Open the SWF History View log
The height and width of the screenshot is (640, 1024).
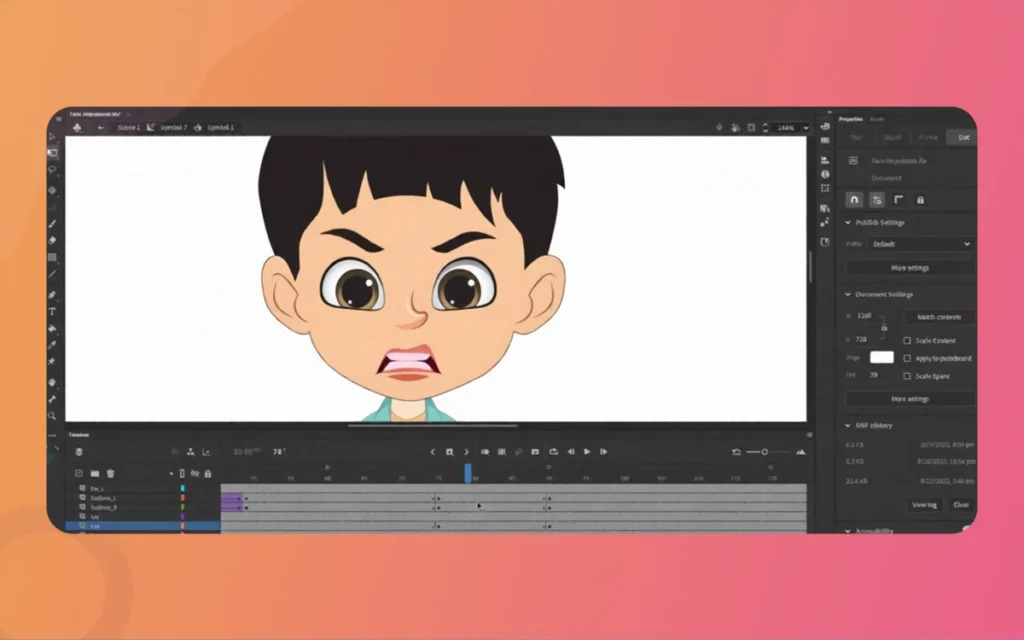(x=925, y=505)
